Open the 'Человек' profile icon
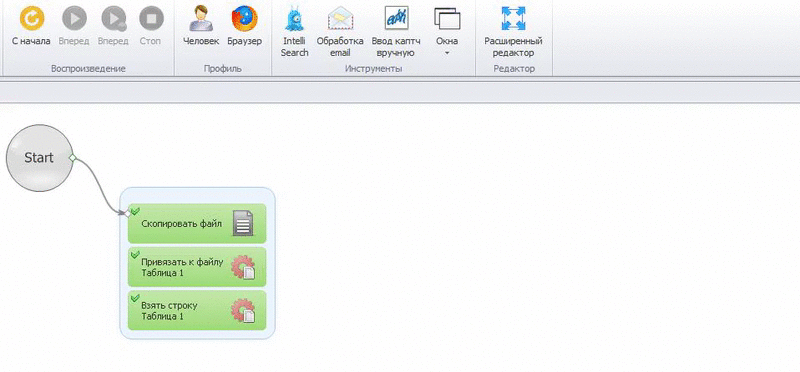The height and width of the screenshot is (372, 800). pos(201,18)
